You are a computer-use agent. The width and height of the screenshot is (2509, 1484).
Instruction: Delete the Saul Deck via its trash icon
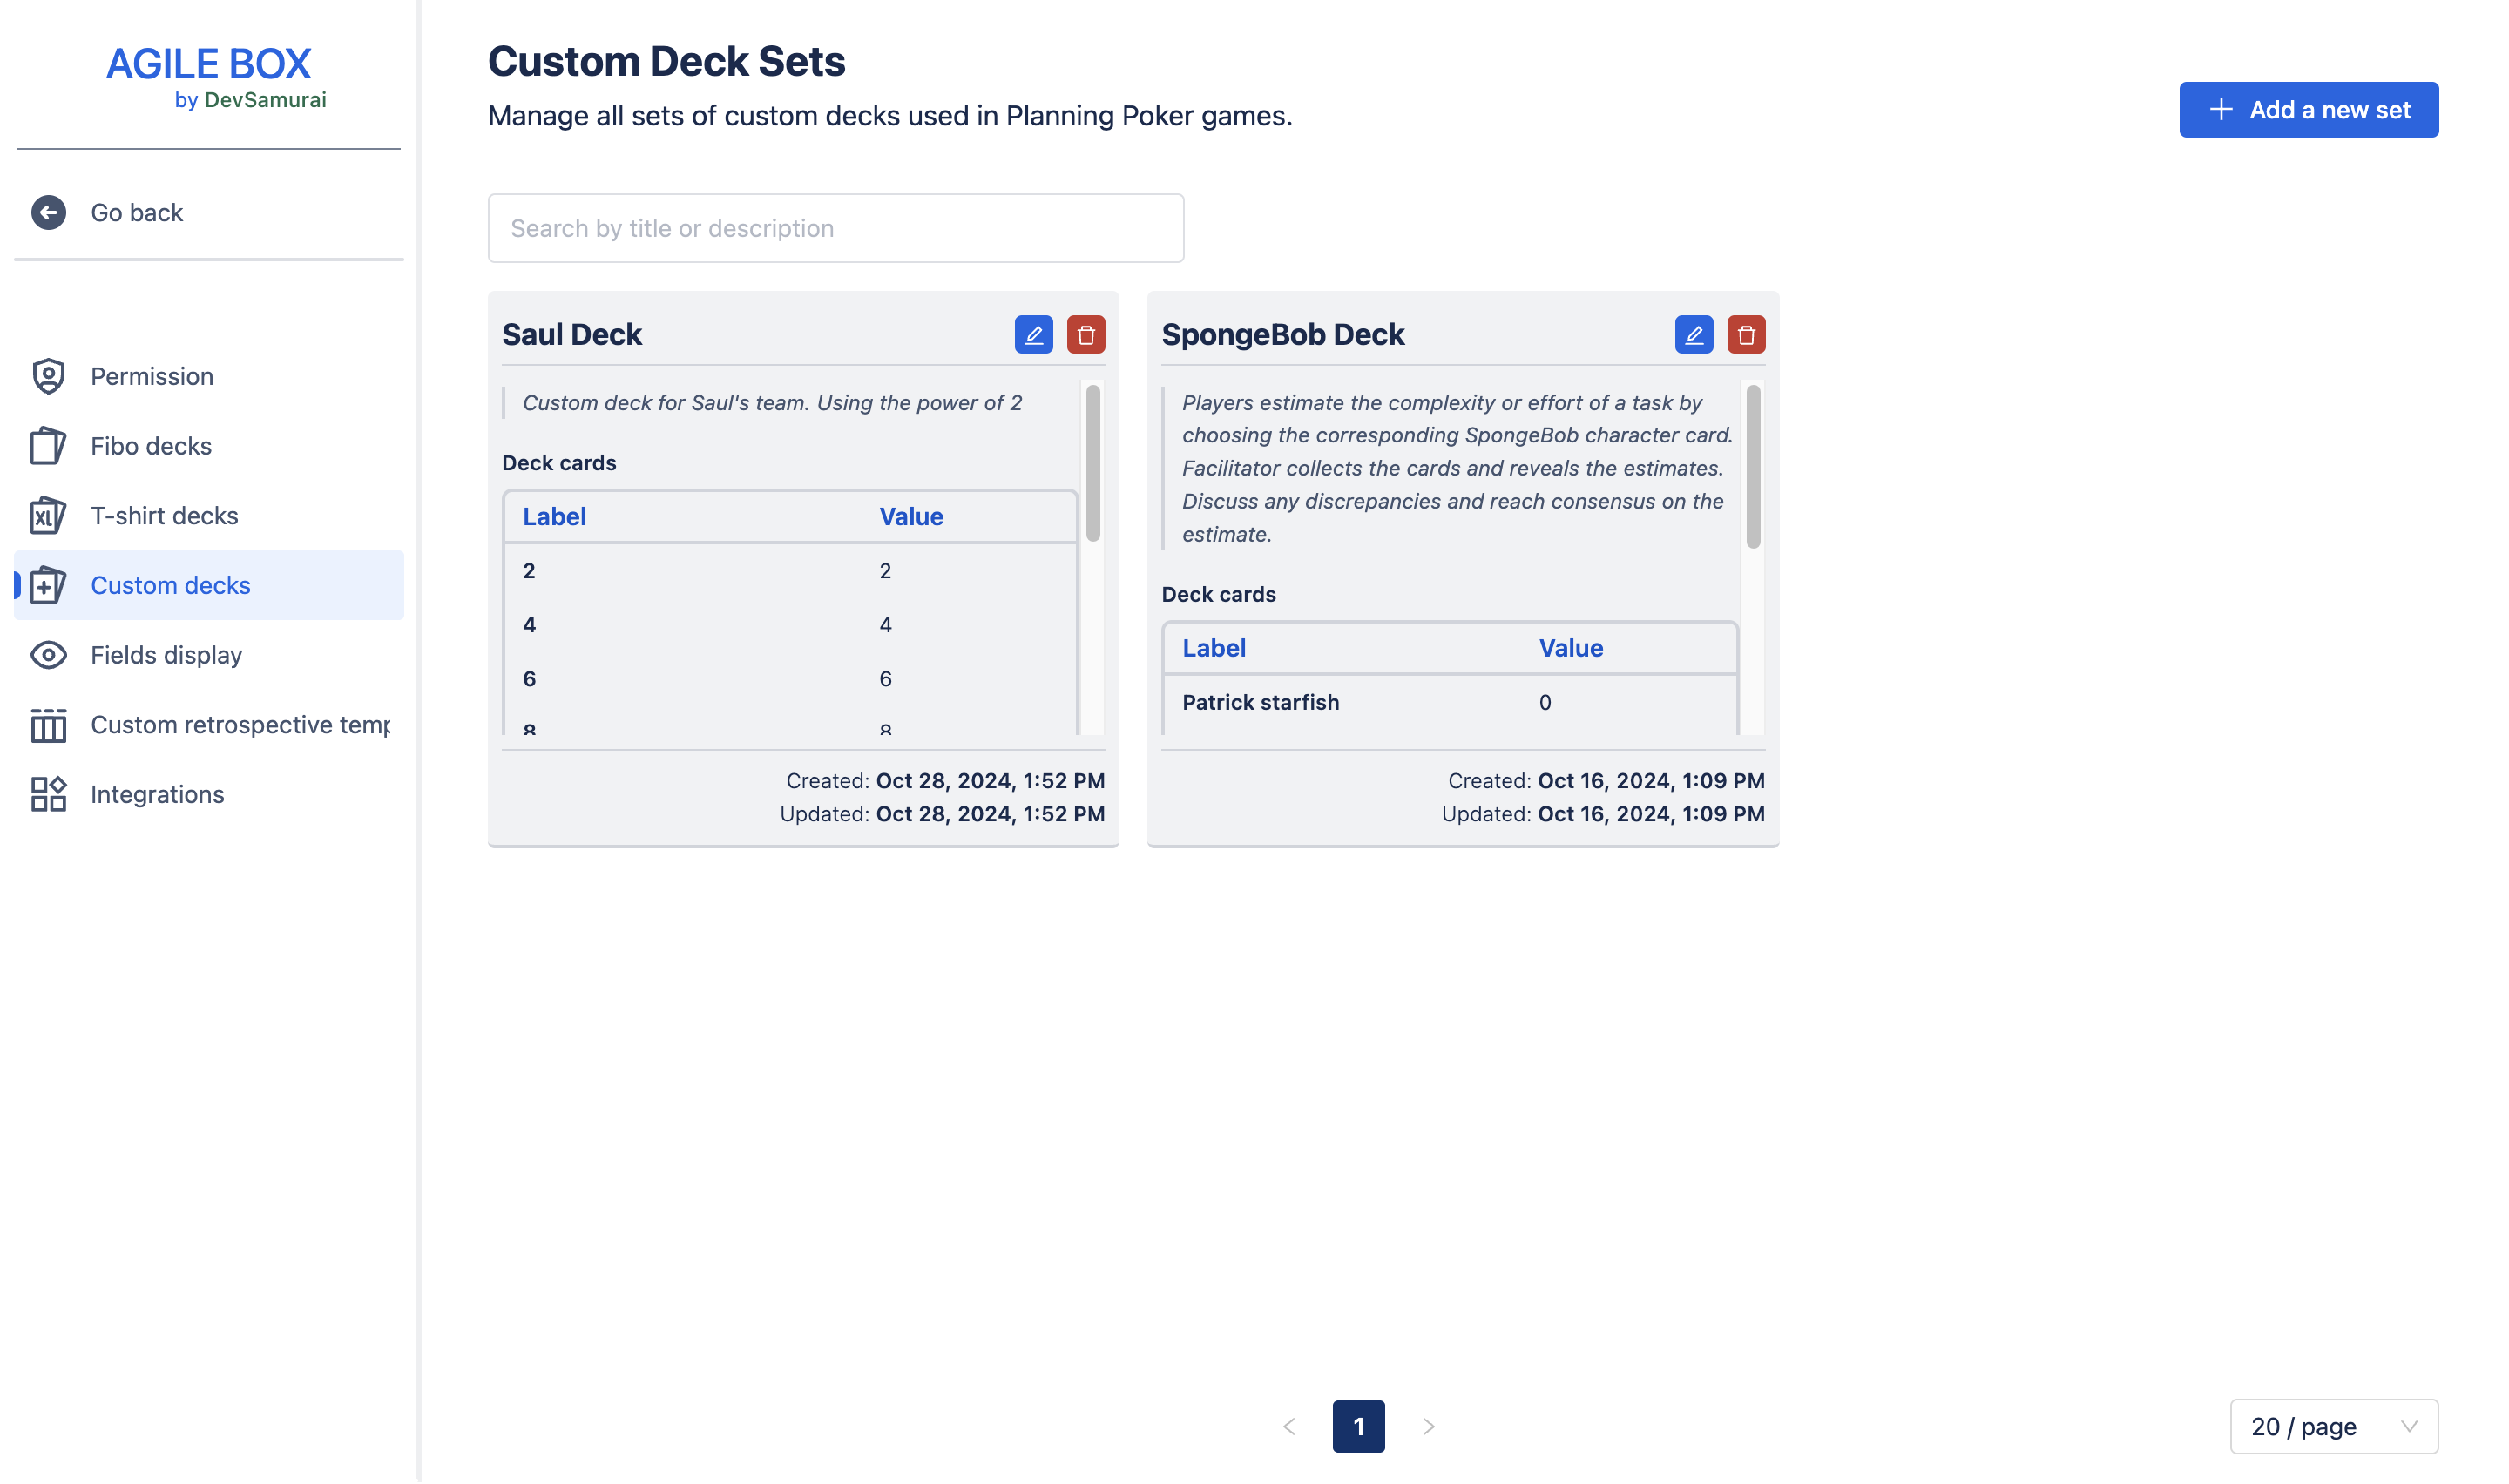1088,335
